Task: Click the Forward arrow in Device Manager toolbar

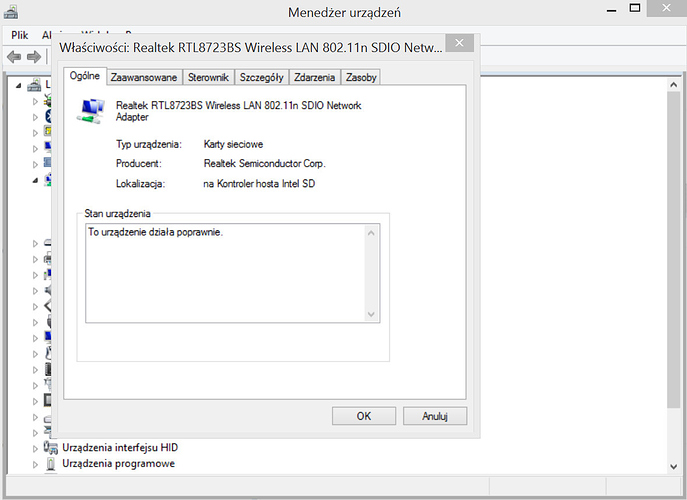Action: tap(34, 57)
